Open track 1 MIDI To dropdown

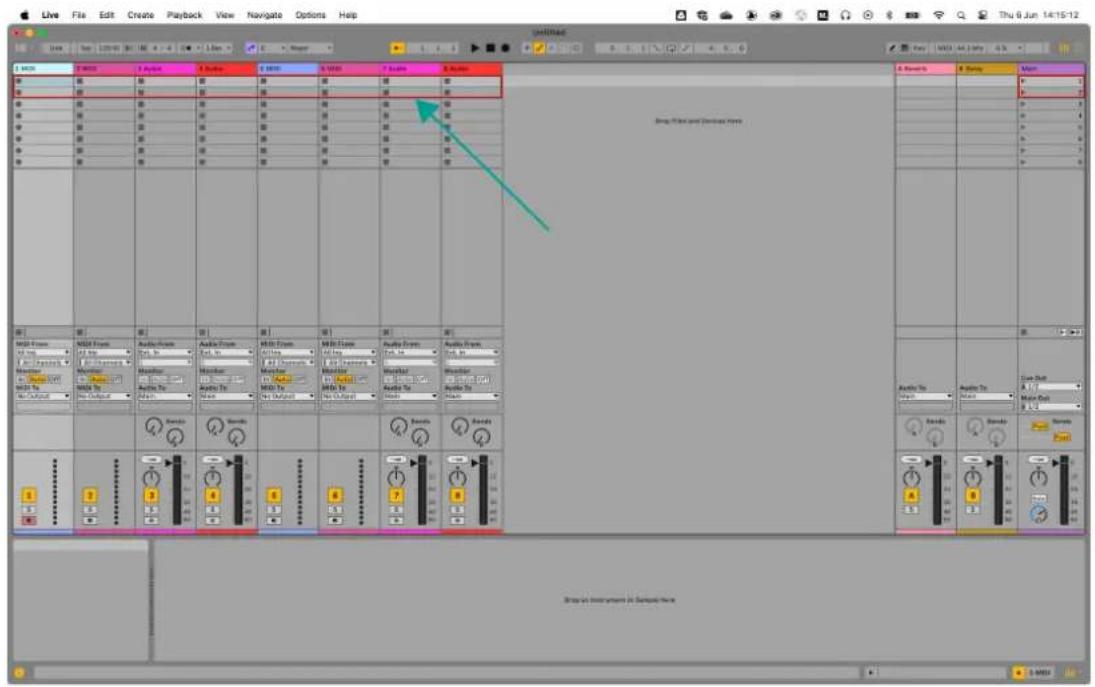pyautogui.click(x=43, y=397)
